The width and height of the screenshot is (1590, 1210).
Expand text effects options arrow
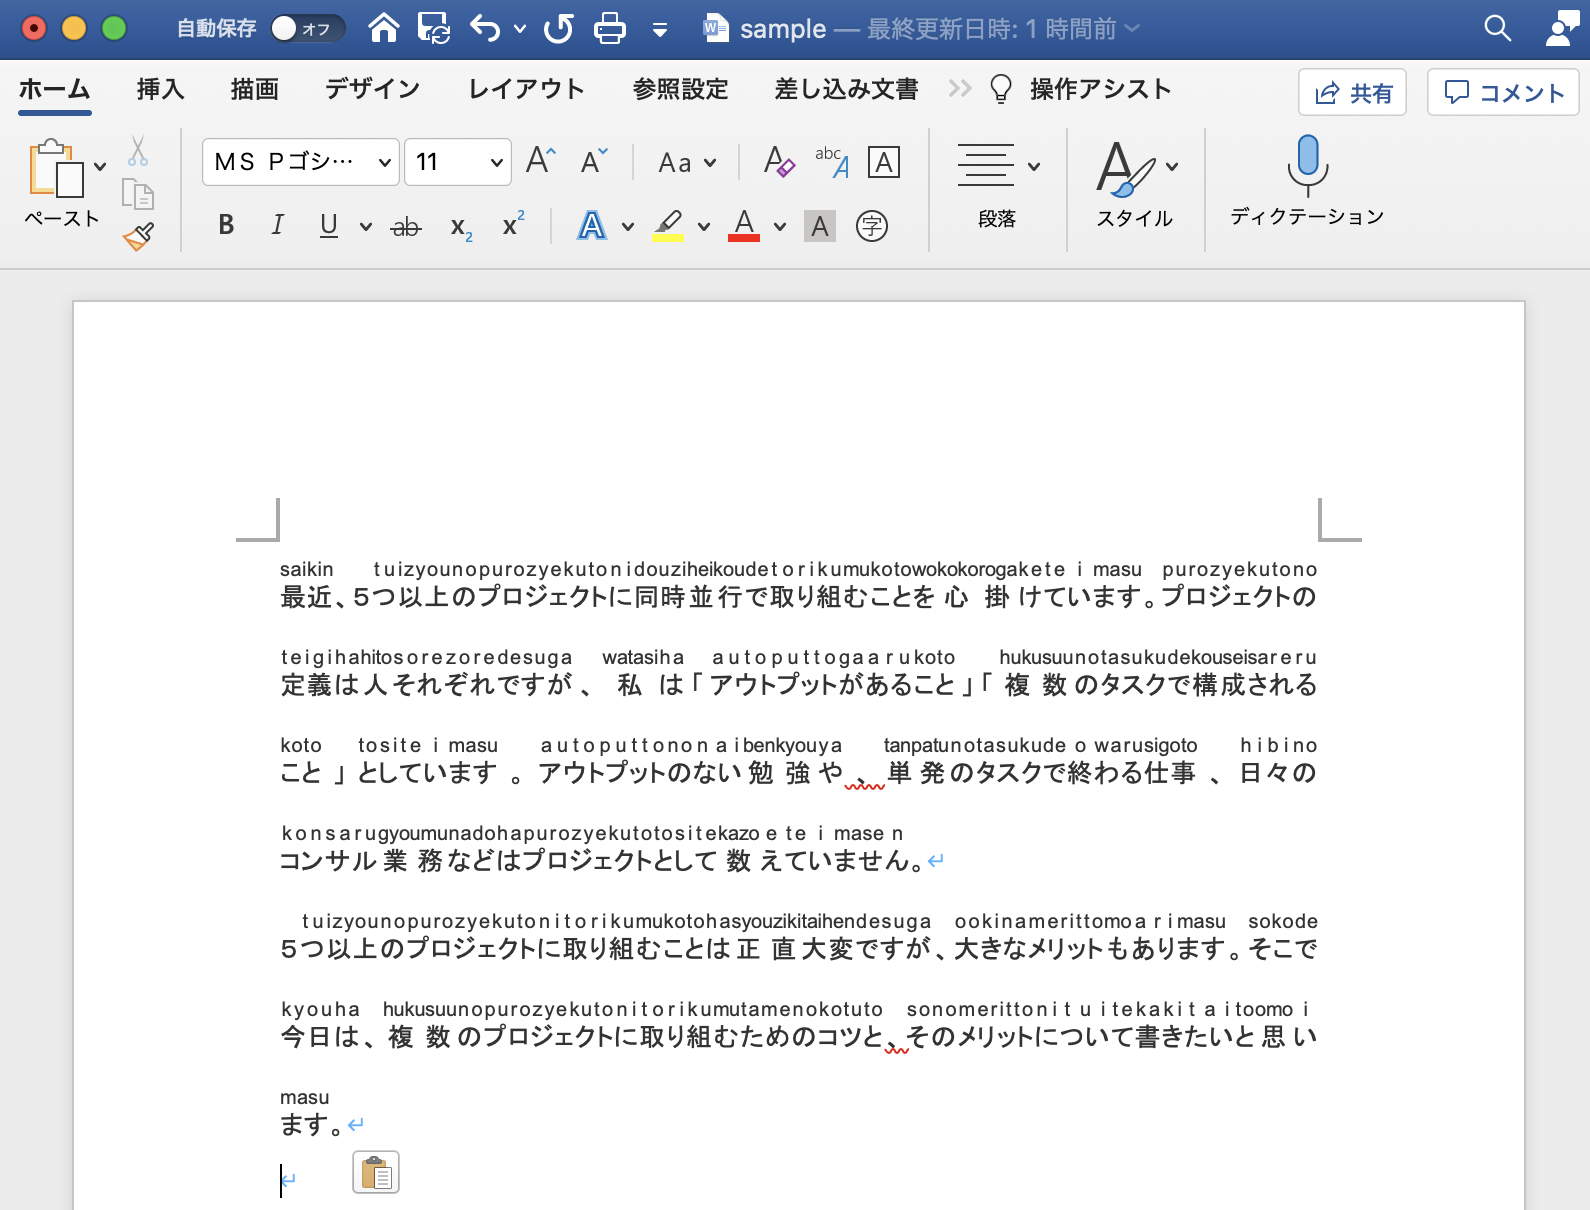628,227
